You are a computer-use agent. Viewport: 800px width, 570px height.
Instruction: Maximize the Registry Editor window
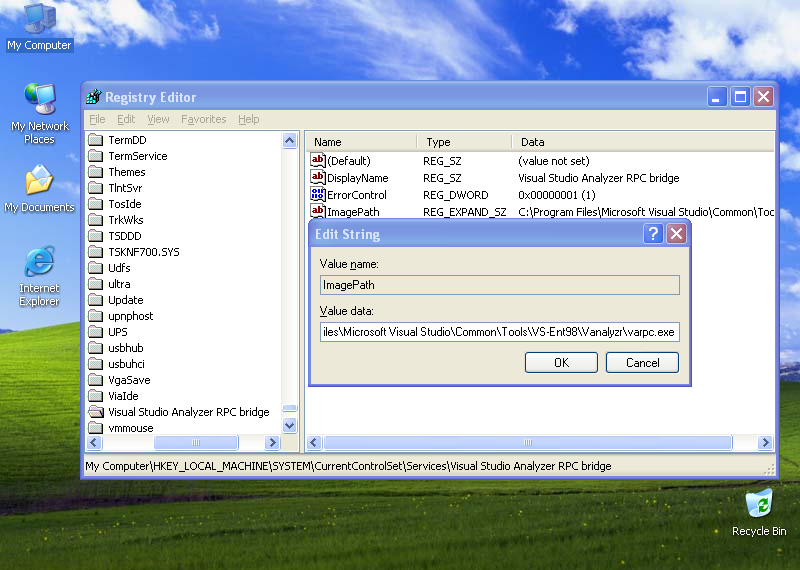click(x=740, y=96)
